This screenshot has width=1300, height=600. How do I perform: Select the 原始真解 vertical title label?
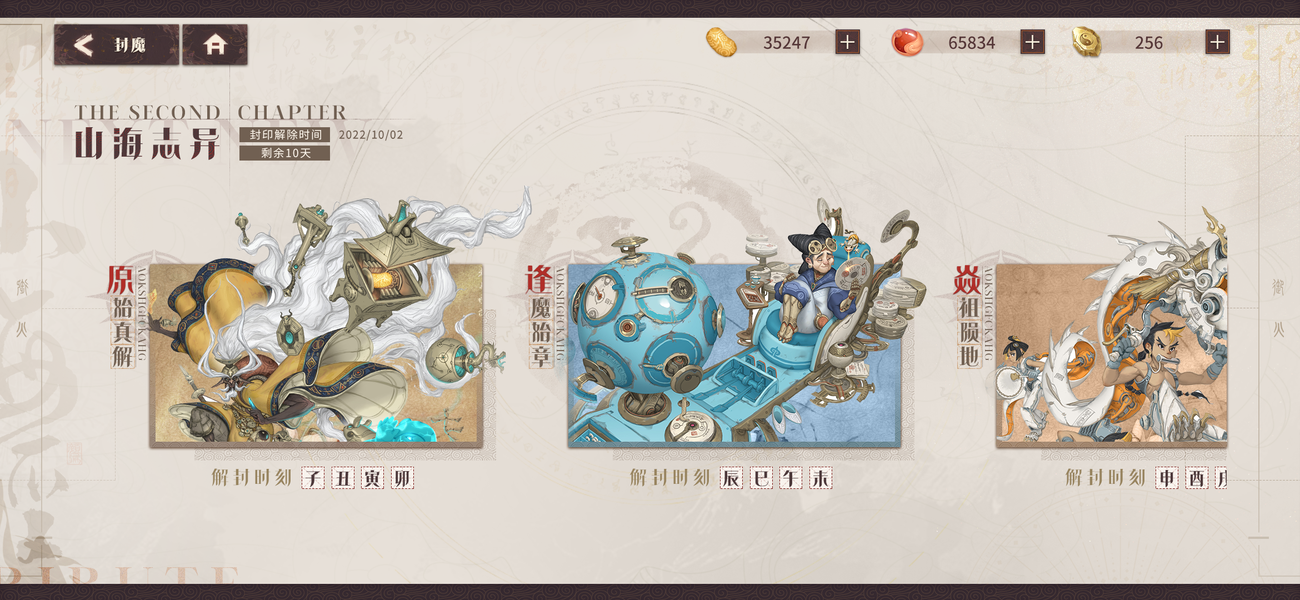(122, 316)
